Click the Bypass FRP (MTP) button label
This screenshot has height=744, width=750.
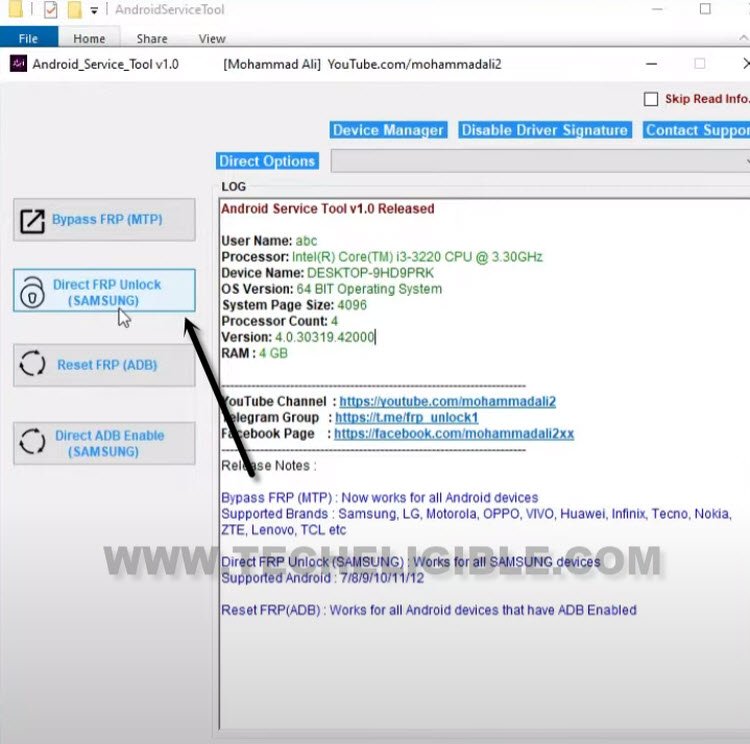coord(107,219)
